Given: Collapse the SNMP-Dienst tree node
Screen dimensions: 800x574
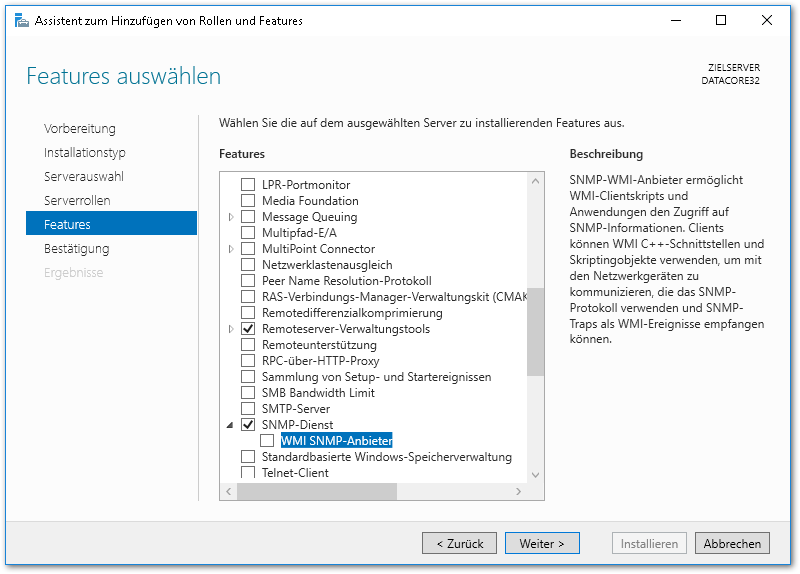Looking at the screenshot, I should click(231, 425).
